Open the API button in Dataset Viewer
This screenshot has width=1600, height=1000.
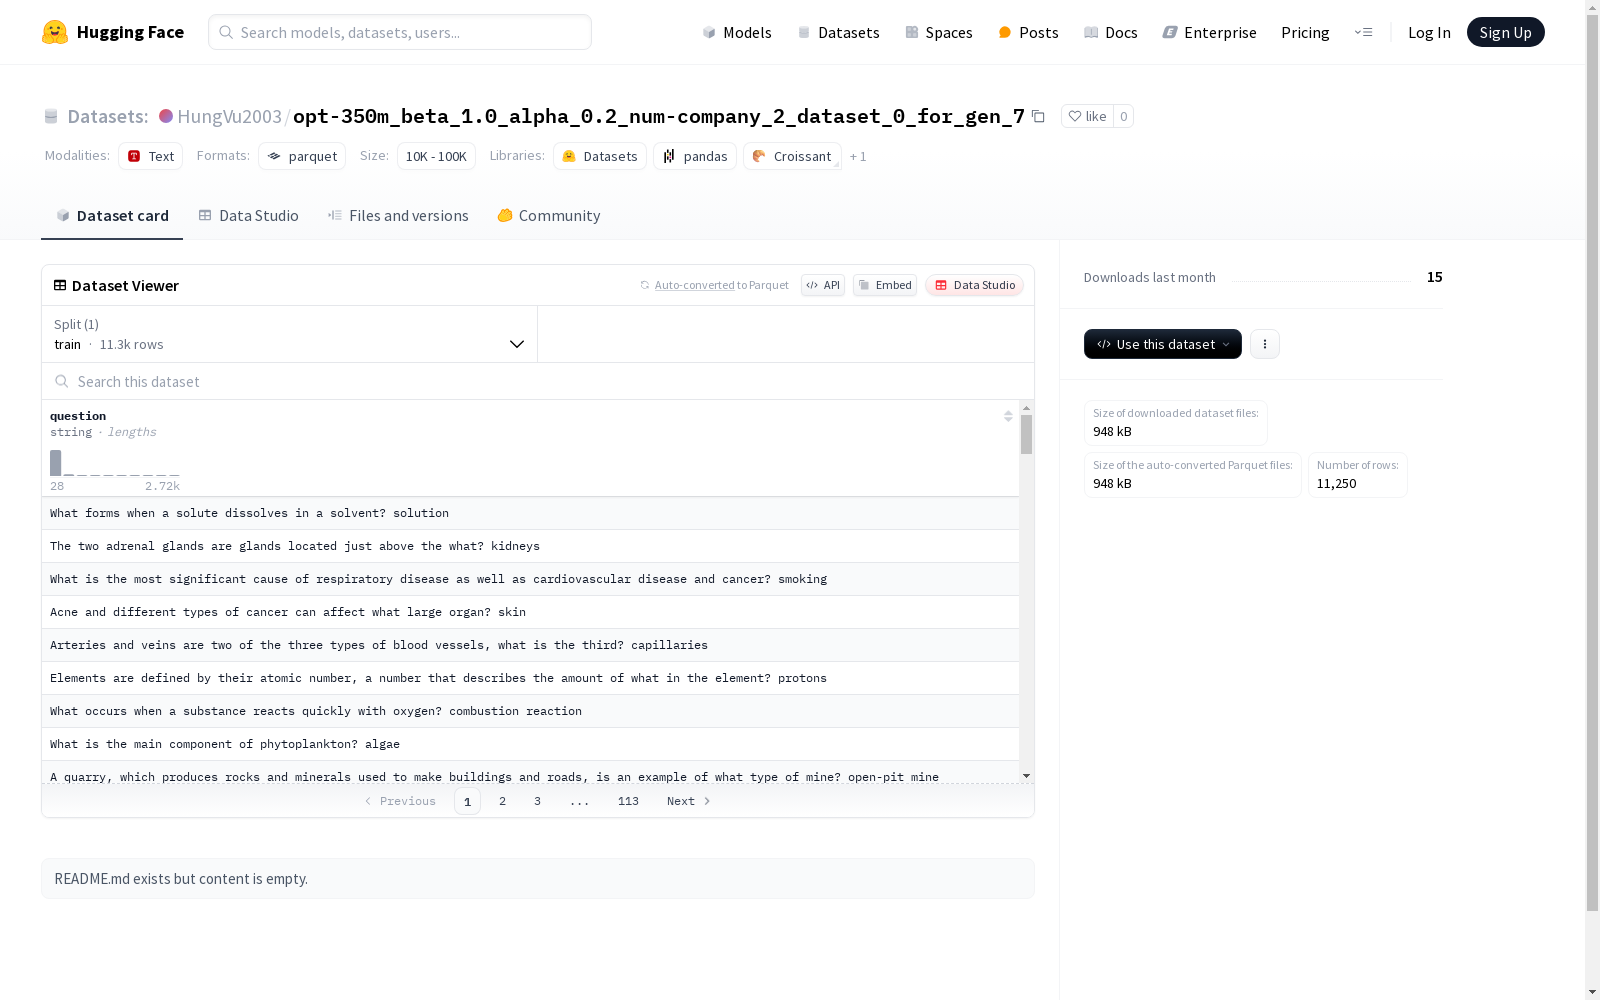823,285
